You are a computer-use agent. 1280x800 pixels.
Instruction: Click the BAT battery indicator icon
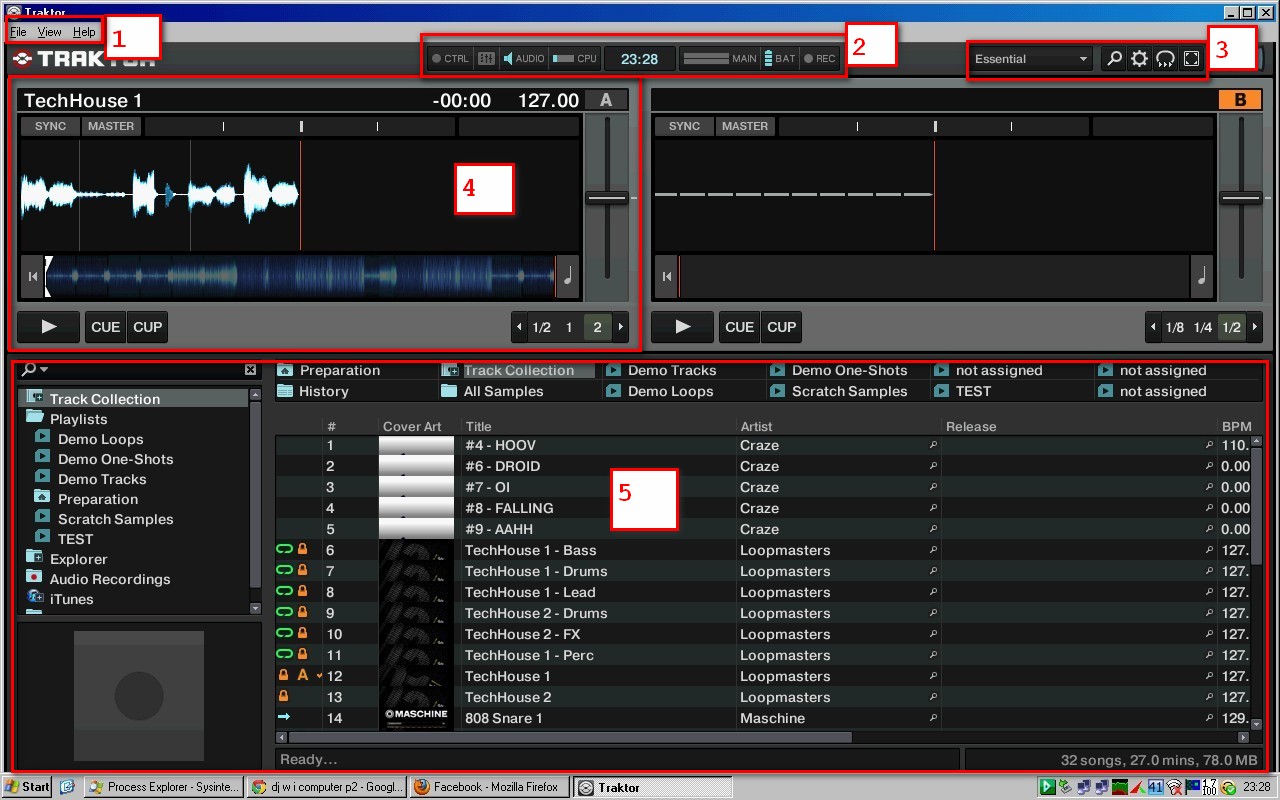[768, 59]
